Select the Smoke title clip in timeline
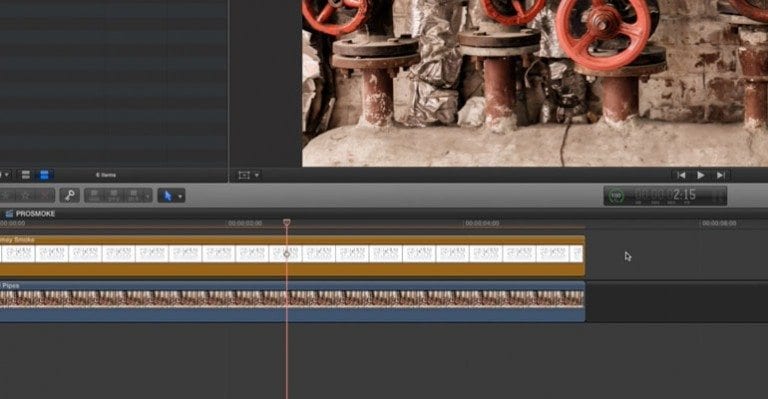 click(292, 256)
